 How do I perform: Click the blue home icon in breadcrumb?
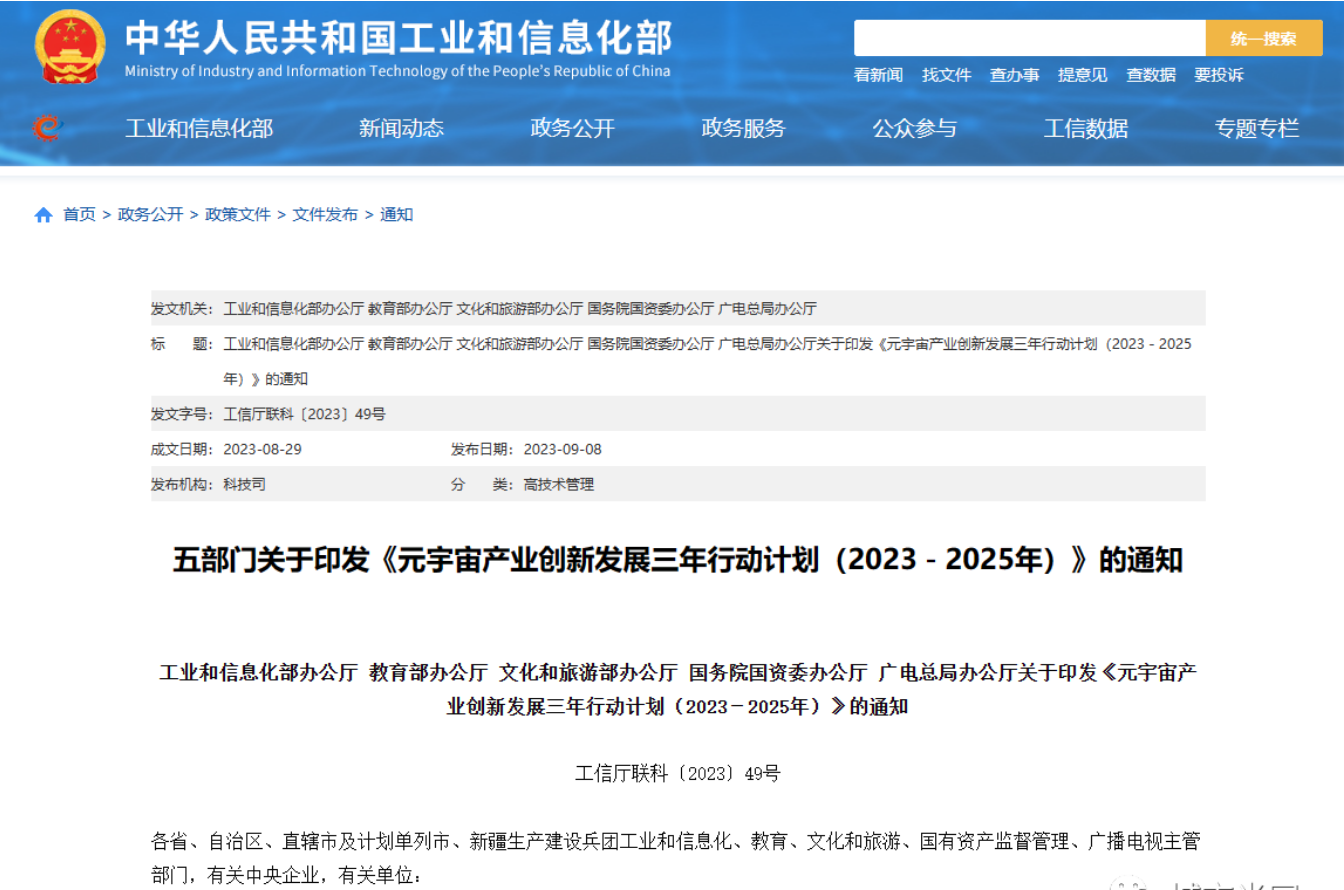click(43, 215)
